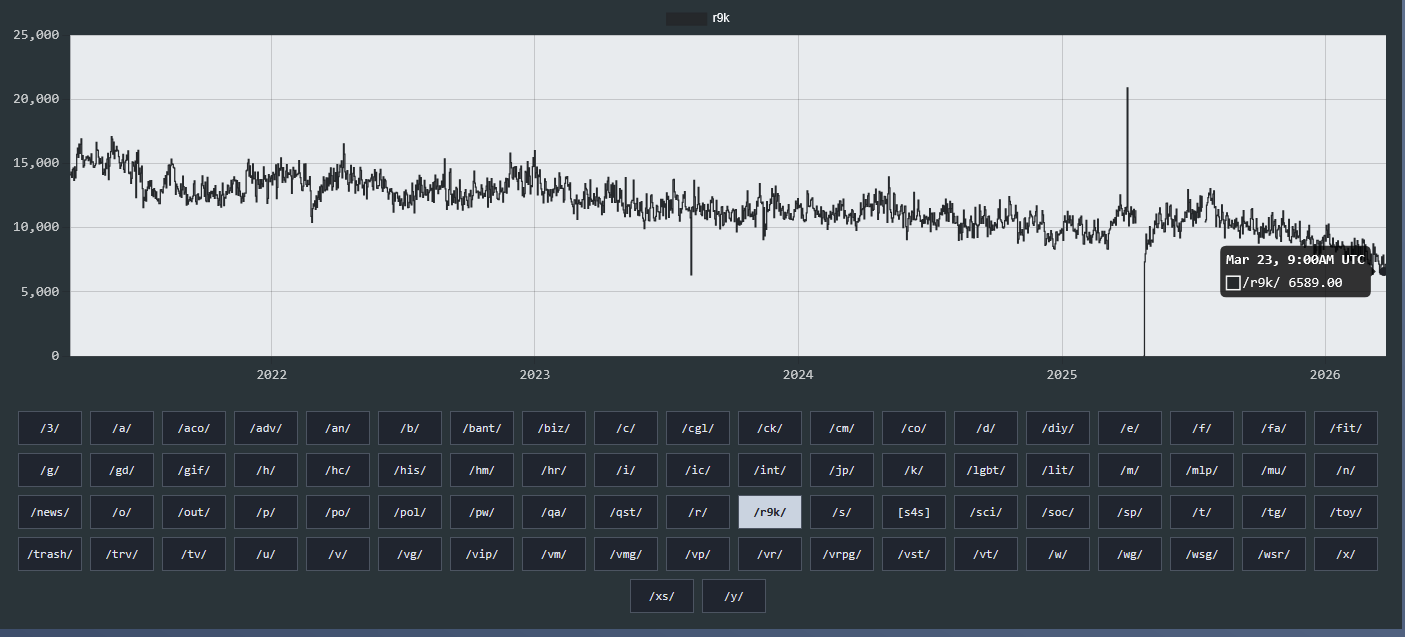
Task: Show the /tv/ board chart
Action: [x=194, y=554]
